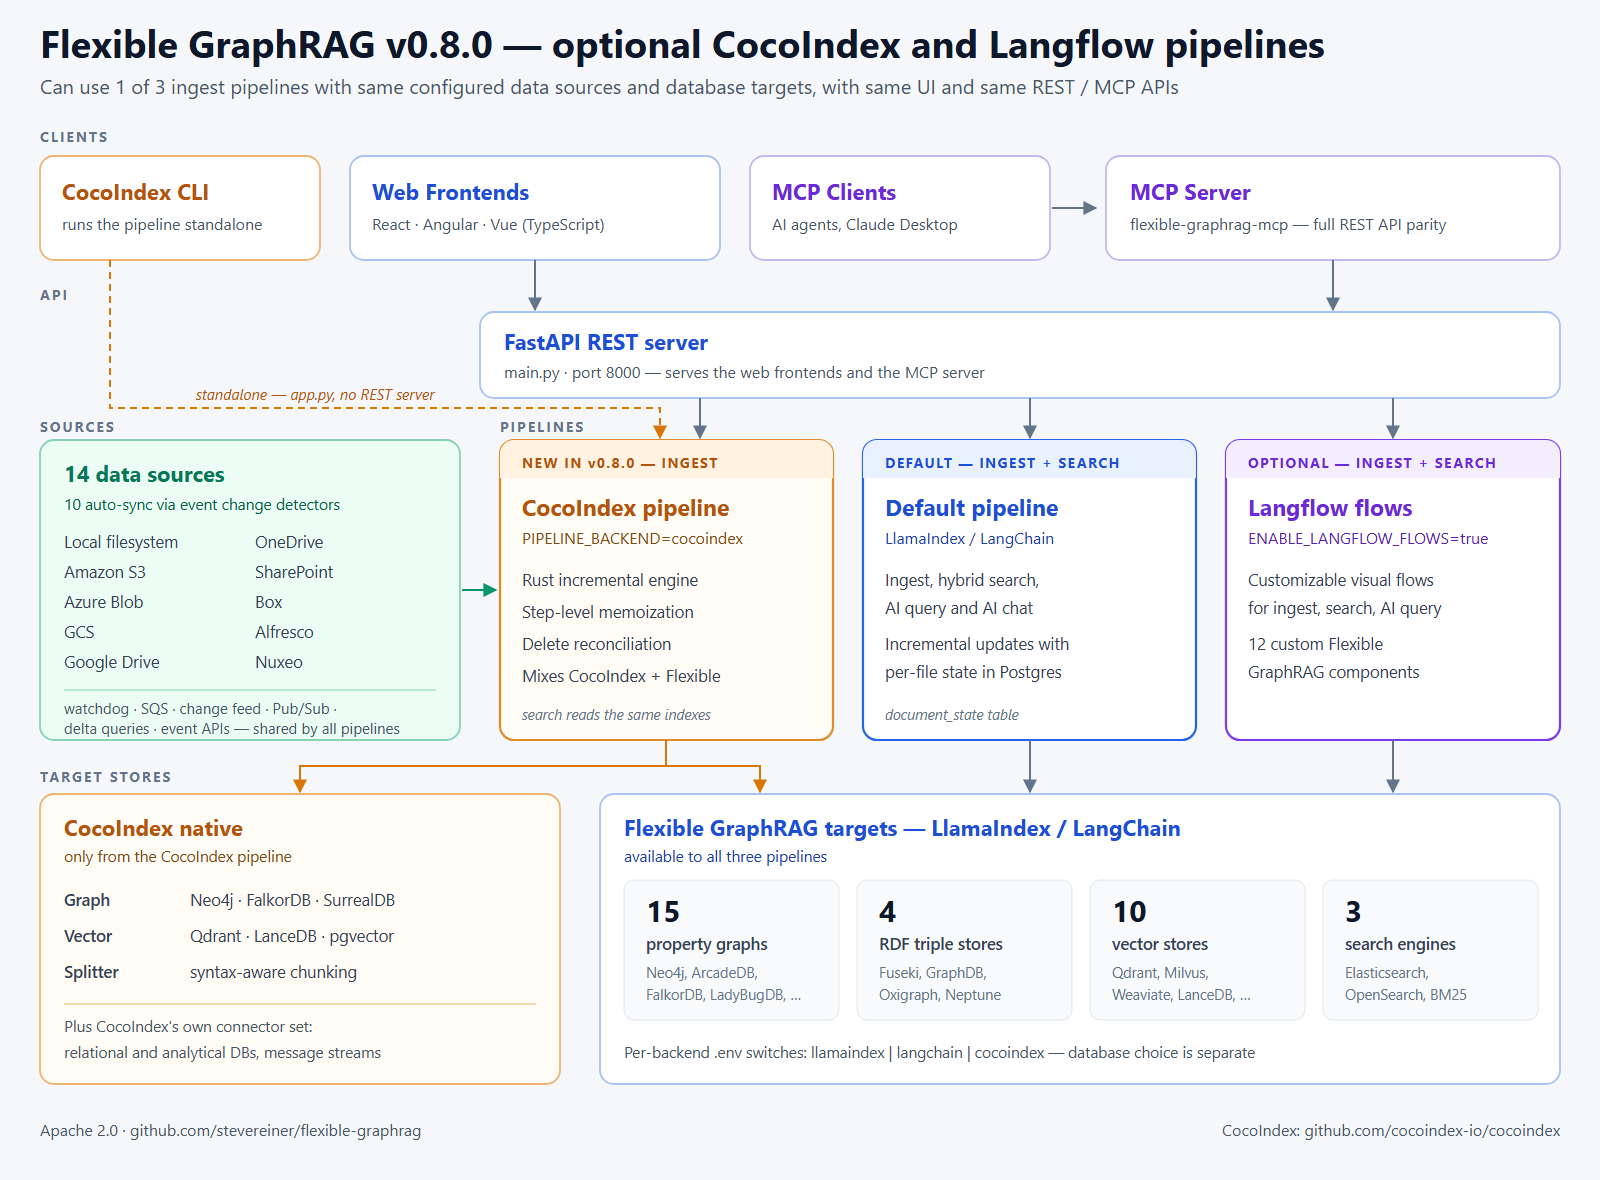Viewport: 1600px width, 1180px height.
Task: Select 'Delete reconciliation' line
Action: click(x=597, y=644)
